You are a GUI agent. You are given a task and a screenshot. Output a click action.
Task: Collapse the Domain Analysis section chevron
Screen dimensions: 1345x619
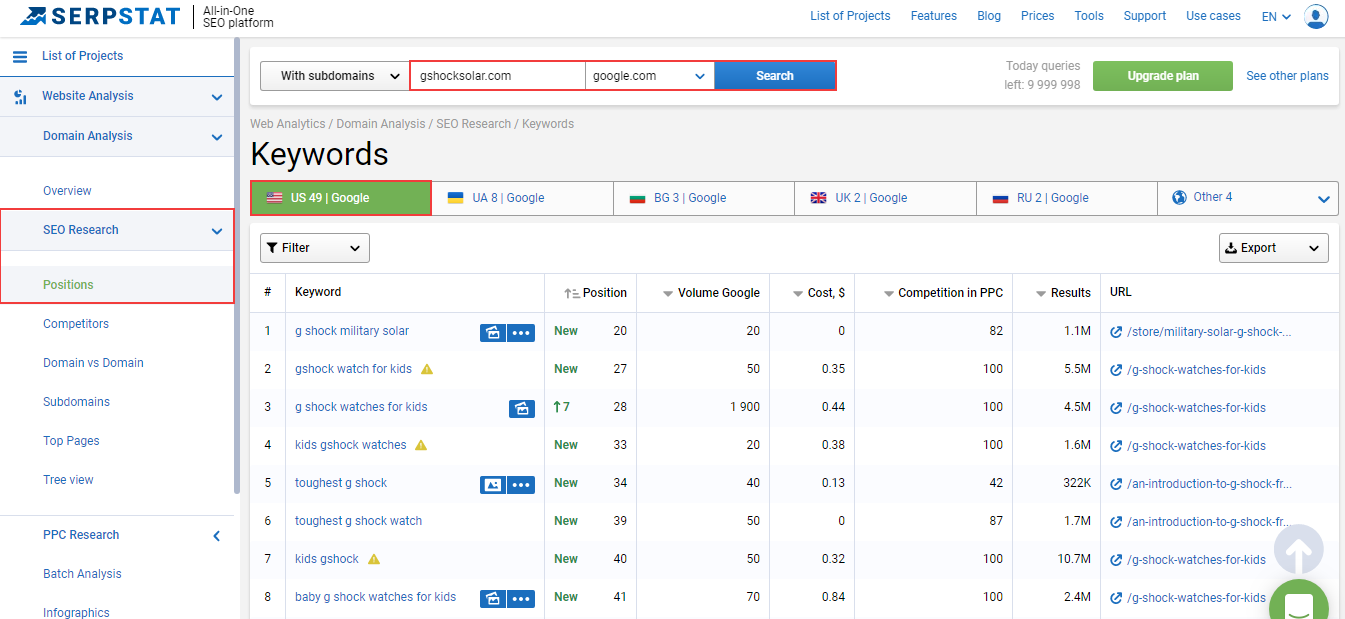tap(217, 137)
